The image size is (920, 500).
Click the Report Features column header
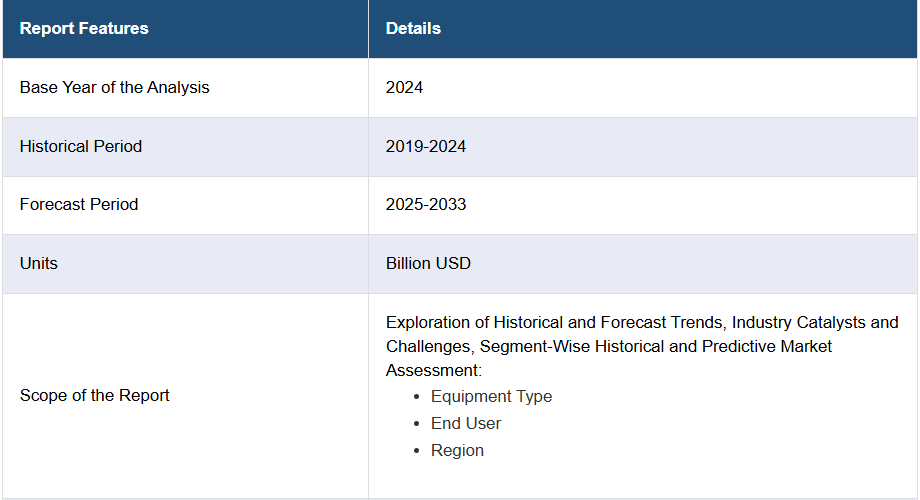(x=84, y=28)
